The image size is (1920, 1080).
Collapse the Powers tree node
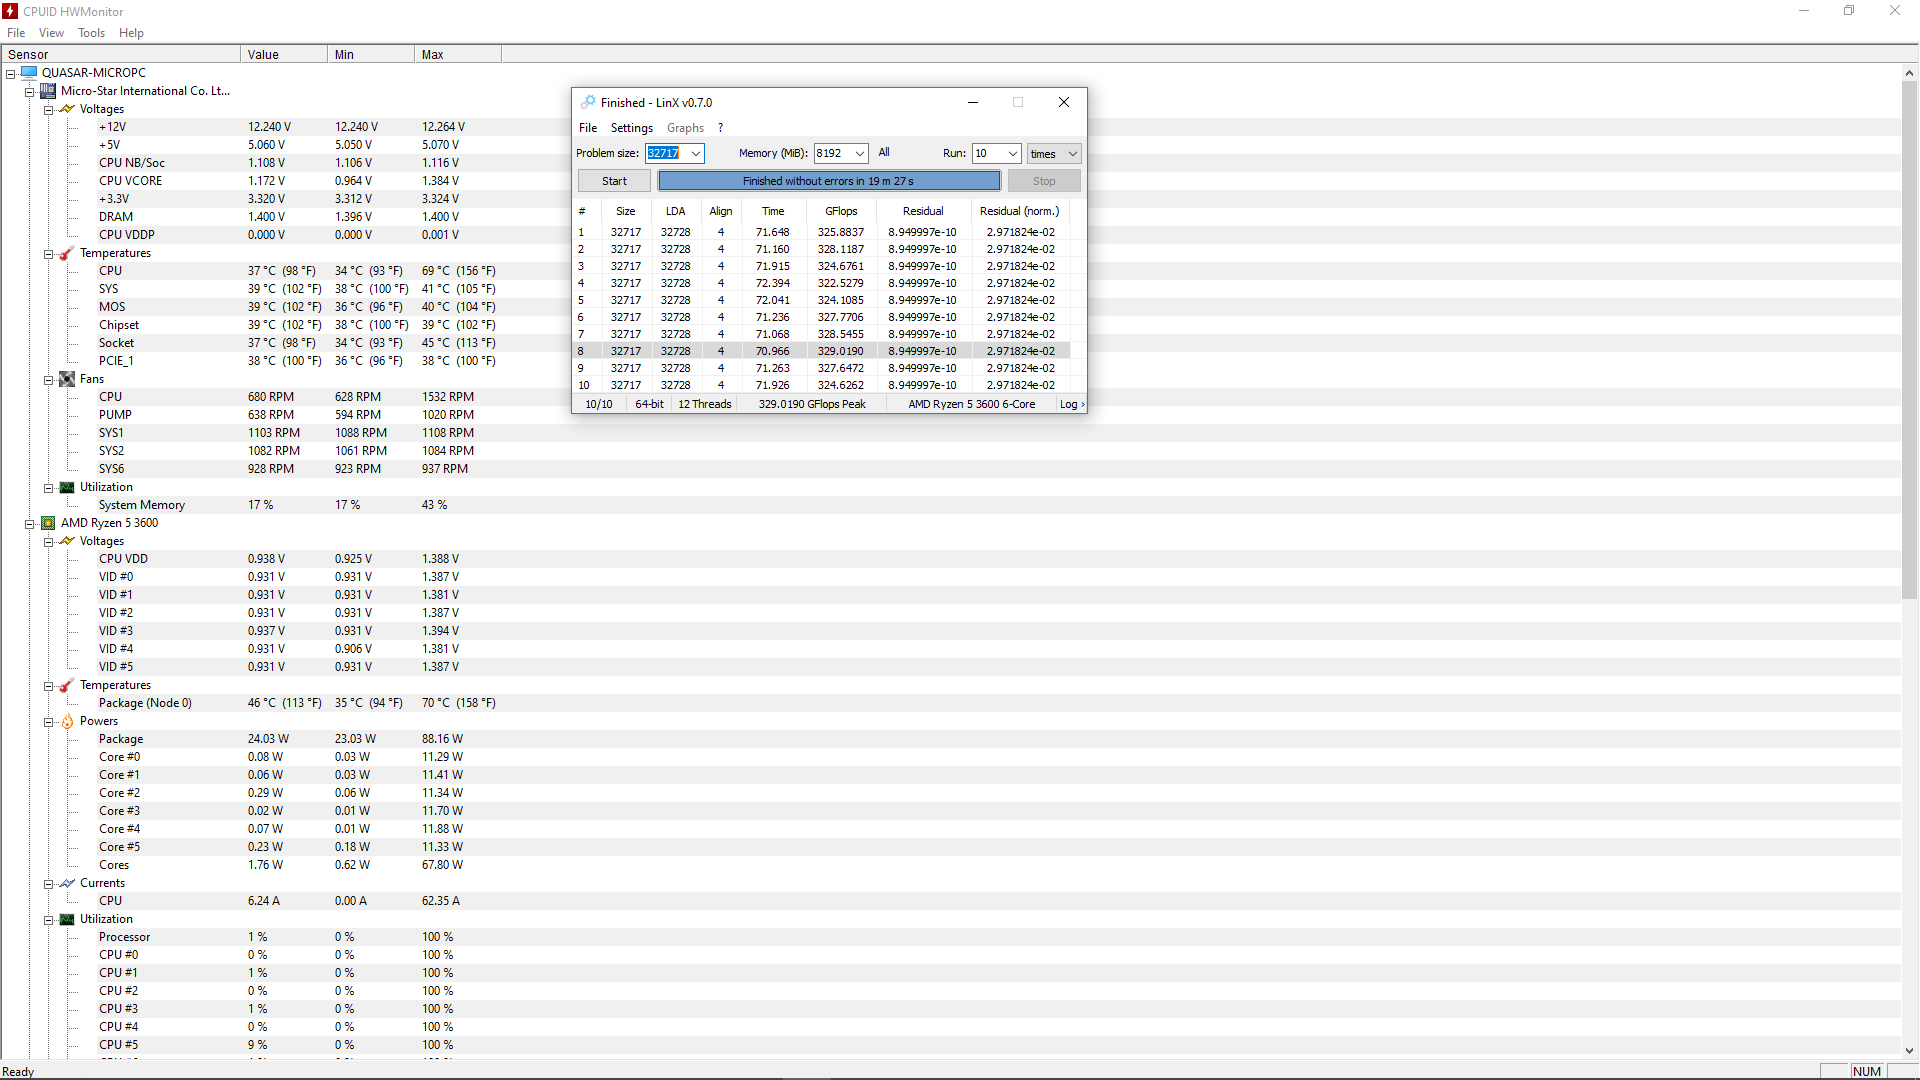click(48, 722)
